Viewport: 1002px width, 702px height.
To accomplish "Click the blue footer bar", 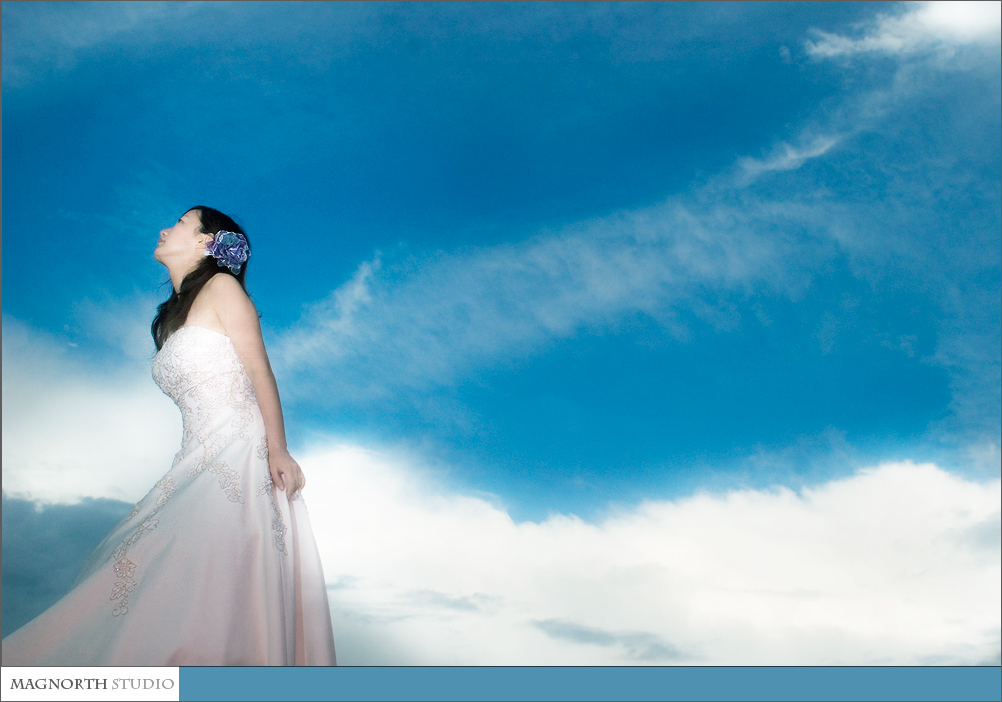I will click(590, 684).
